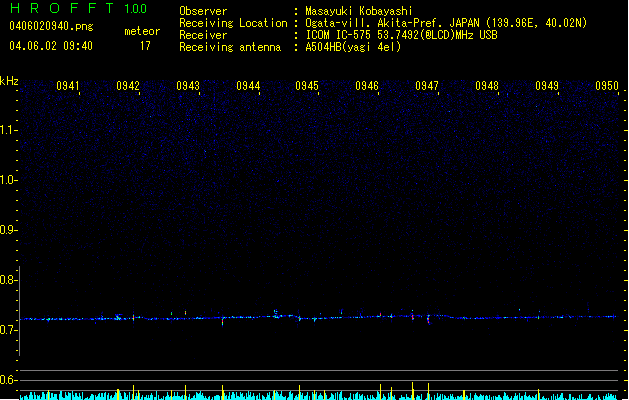Click the 0.8 kHz frequency axis label

(x=8, y=280)
